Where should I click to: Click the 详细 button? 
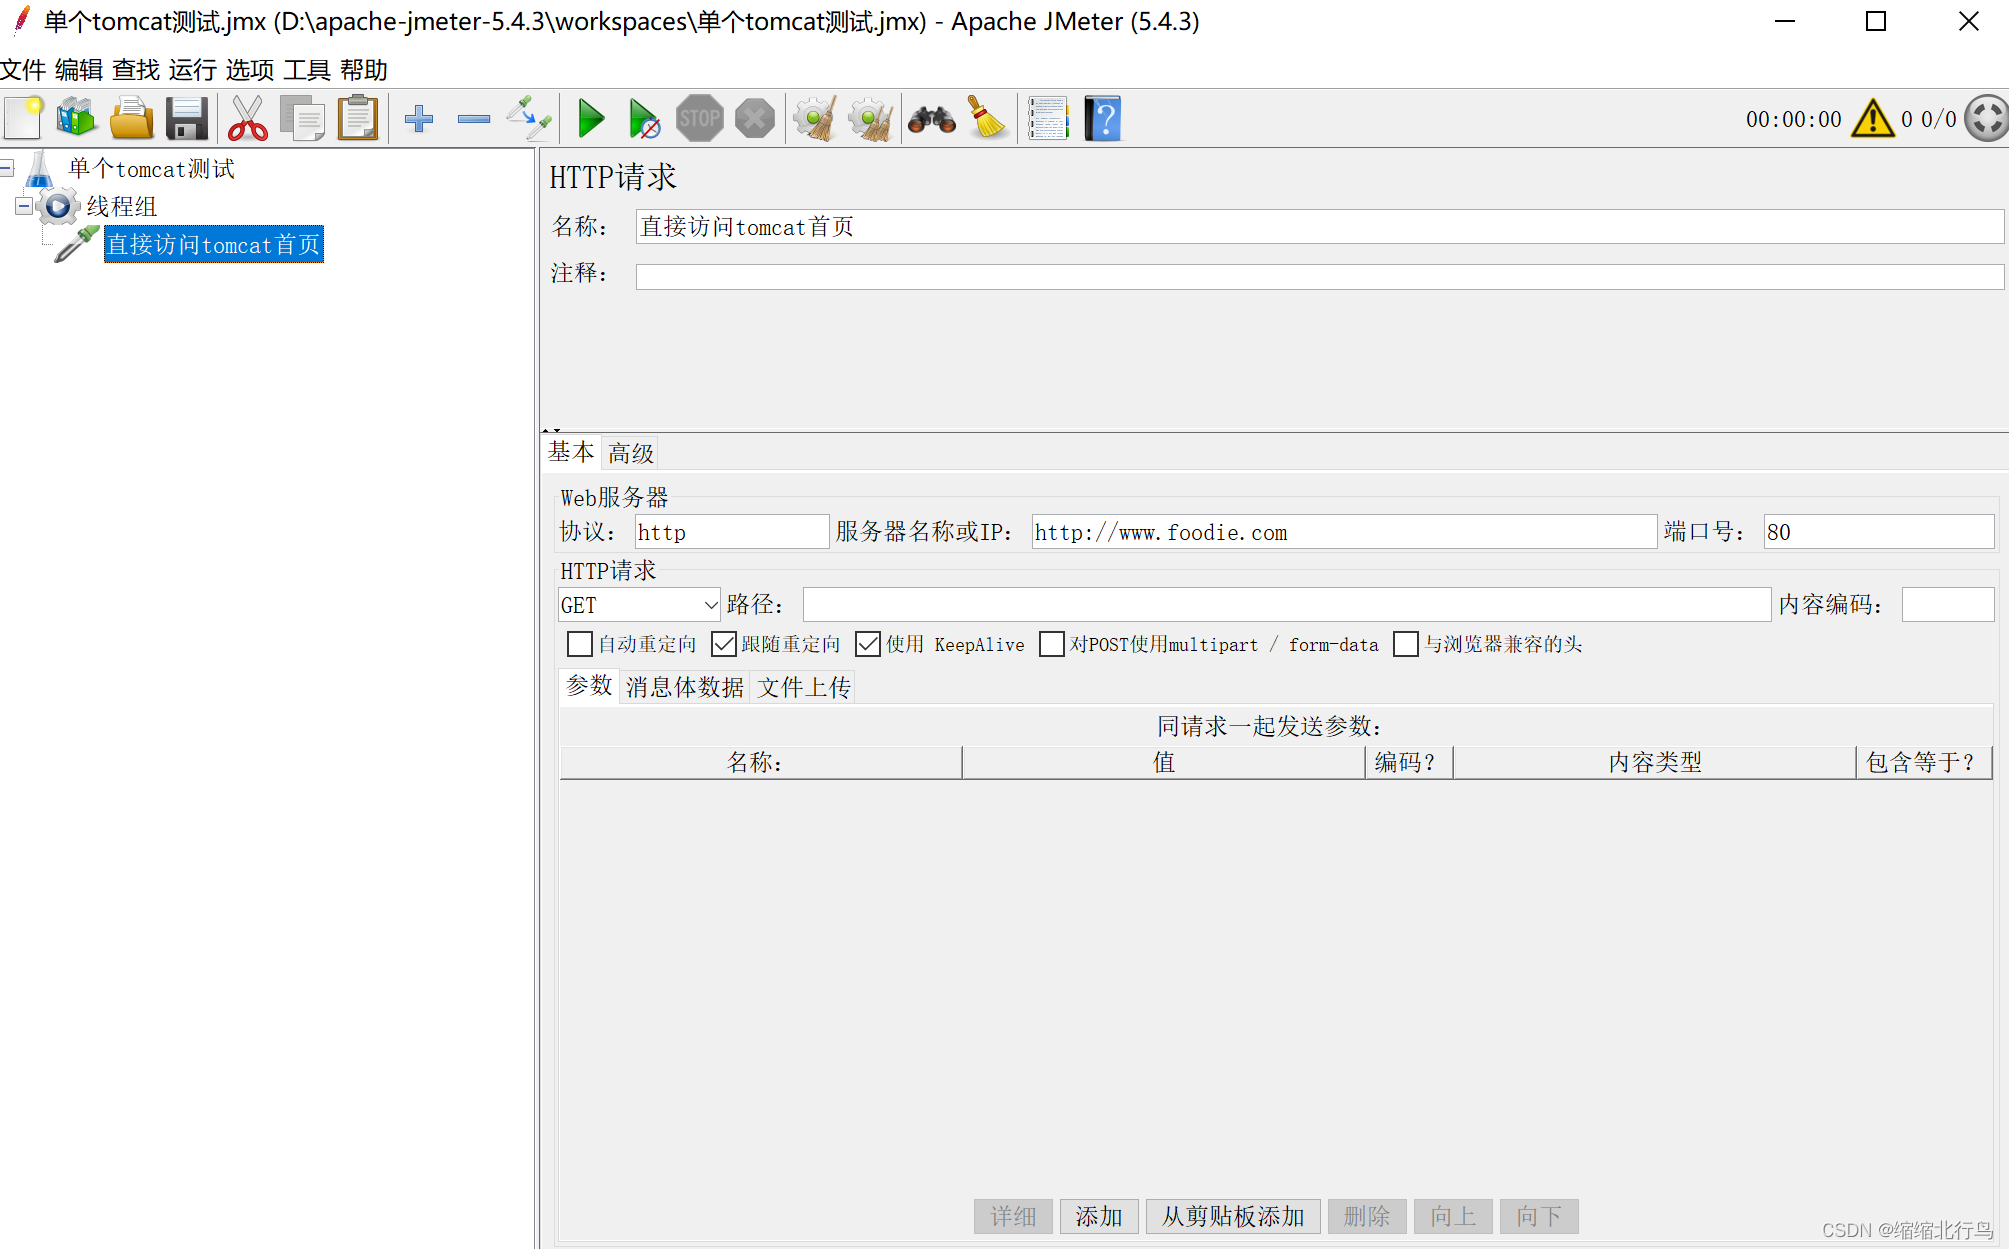[1013, 1216]
